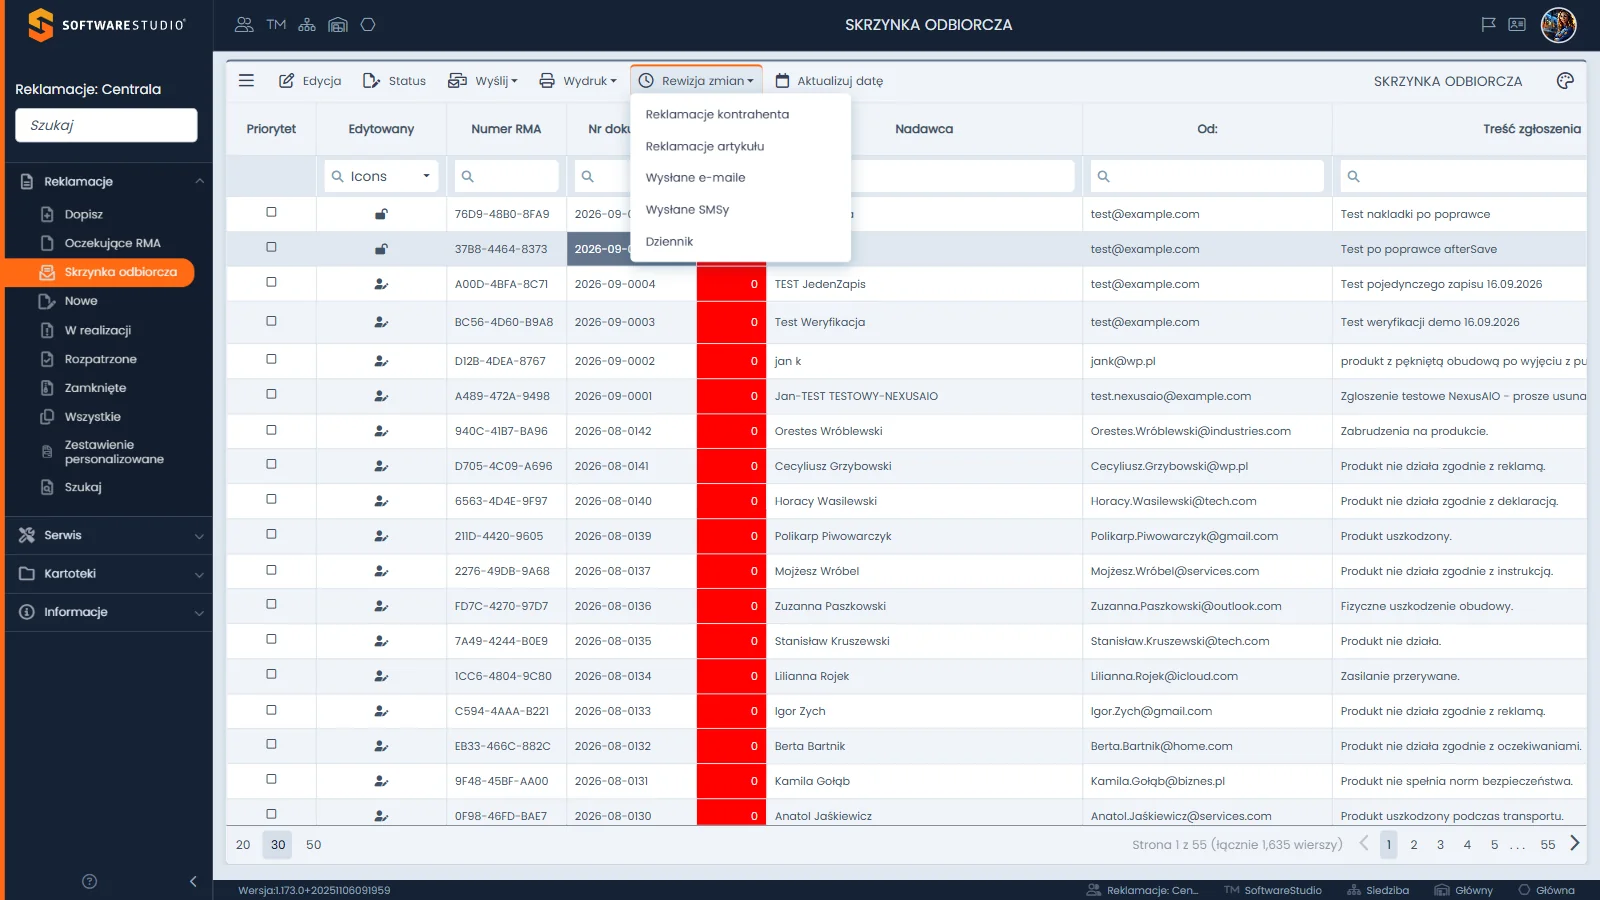Screen dimensions: 1600x900
Task: Set page size to 50 rows
Action: click(313, 844)
